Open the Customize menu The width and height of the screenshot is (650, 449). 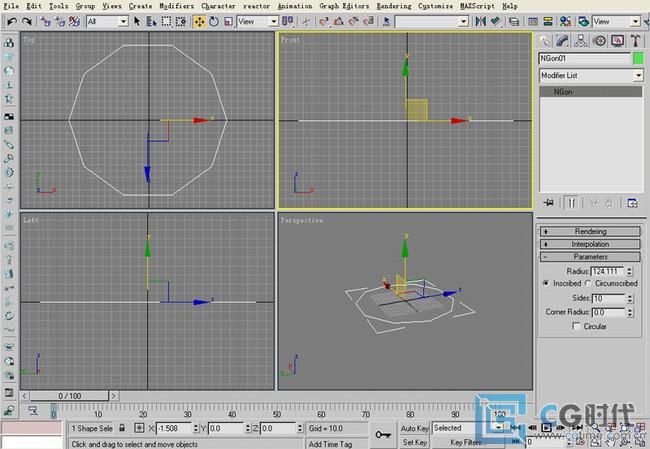[x=435, y=6]
